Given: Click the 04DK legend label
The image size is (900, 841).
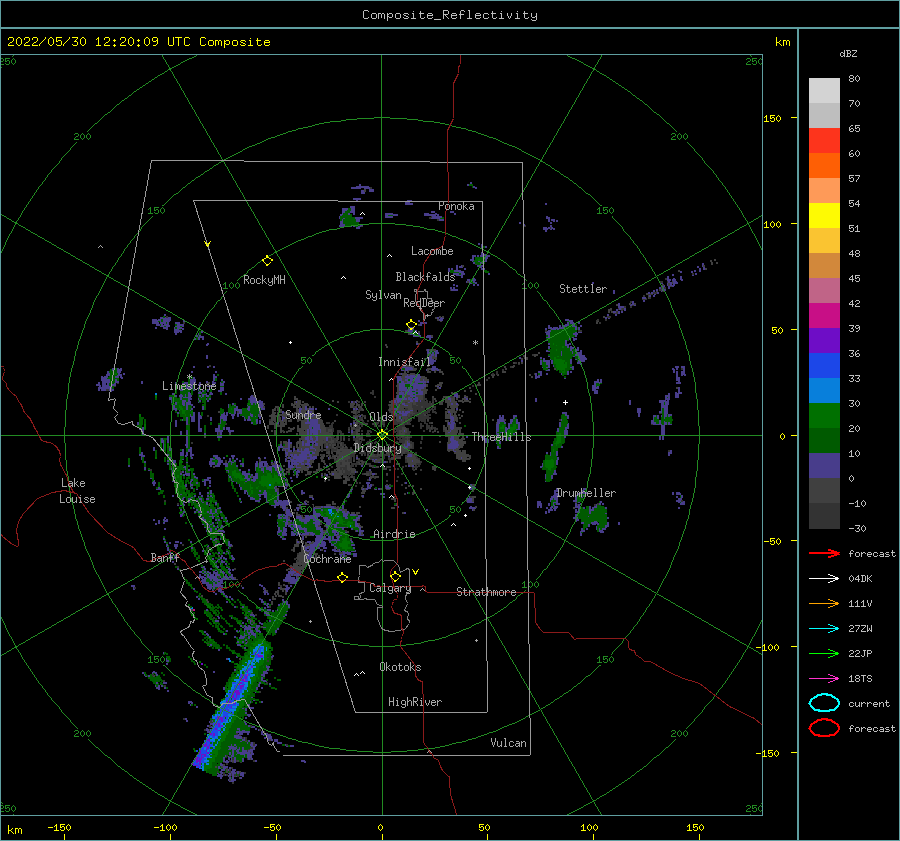Looking at the screenshot, I should (x=860, y=579).
